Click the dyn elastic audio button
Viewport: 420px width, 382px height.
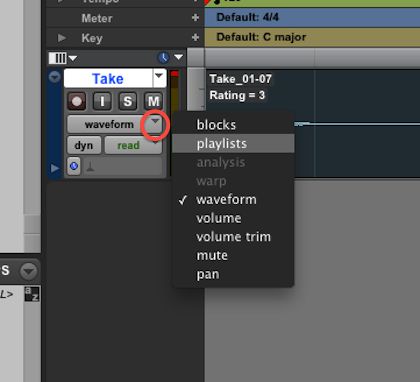[x=84, y=145]
